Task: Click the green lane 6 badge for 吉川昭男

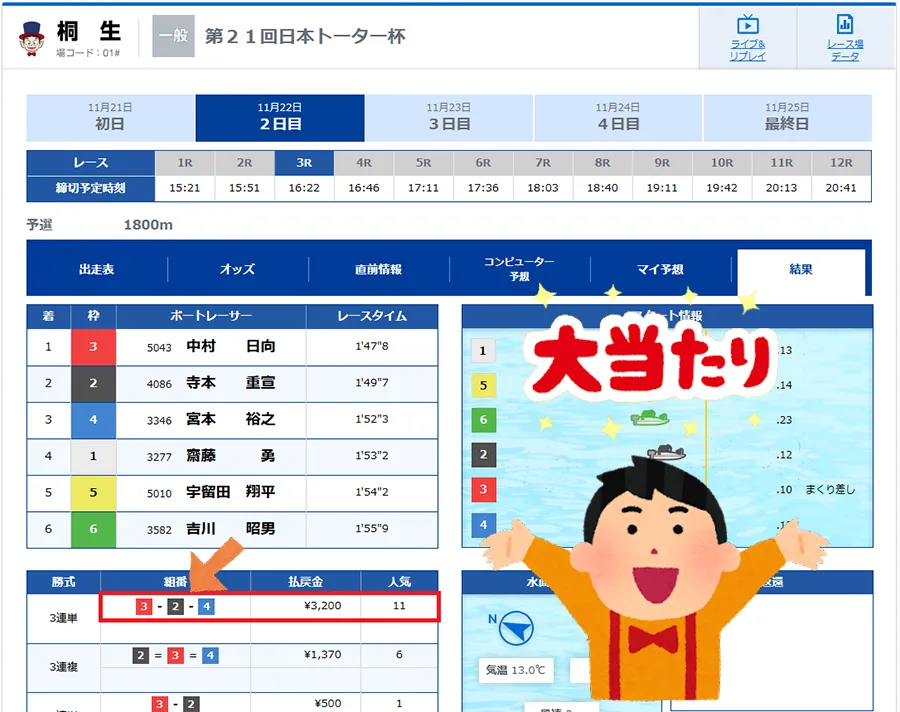Action: pyautogui.click(x=93, y=529)
